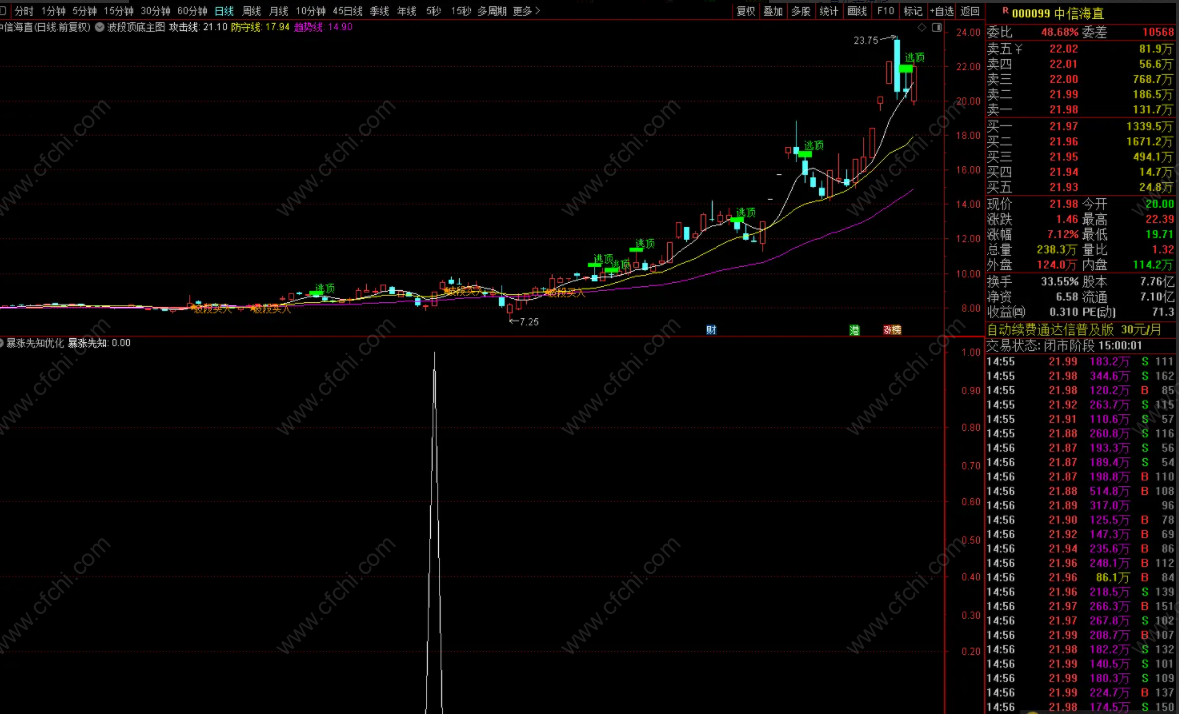Click the 14:55 tick with 183.2万
The width and height of the screenshot is (1179, 714).
click(1080, 362)
